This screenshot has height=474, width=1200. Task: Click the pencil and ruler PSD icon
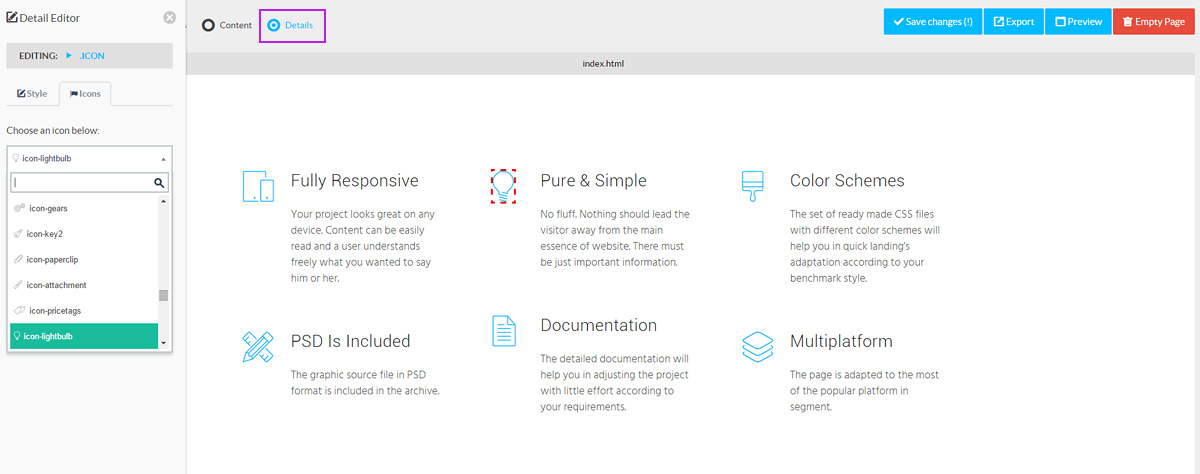pyautogui.click(x=258, y=346)
